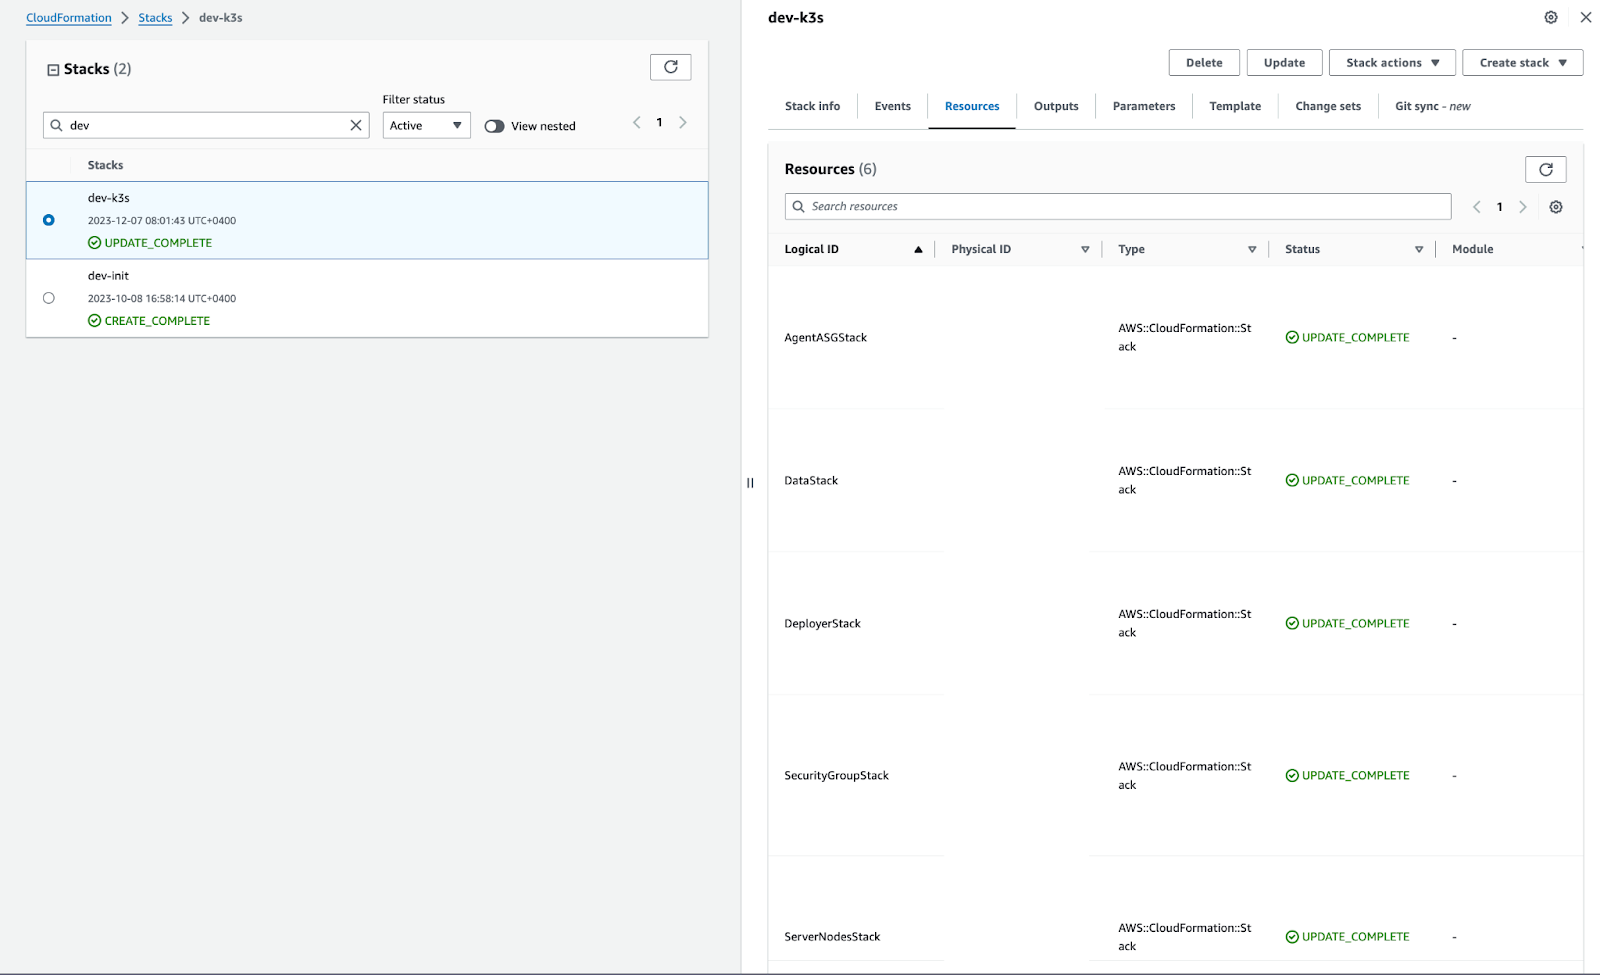1600x975 pixels.
Task: Refresh the Resources table
Action: click(1545, 169)
